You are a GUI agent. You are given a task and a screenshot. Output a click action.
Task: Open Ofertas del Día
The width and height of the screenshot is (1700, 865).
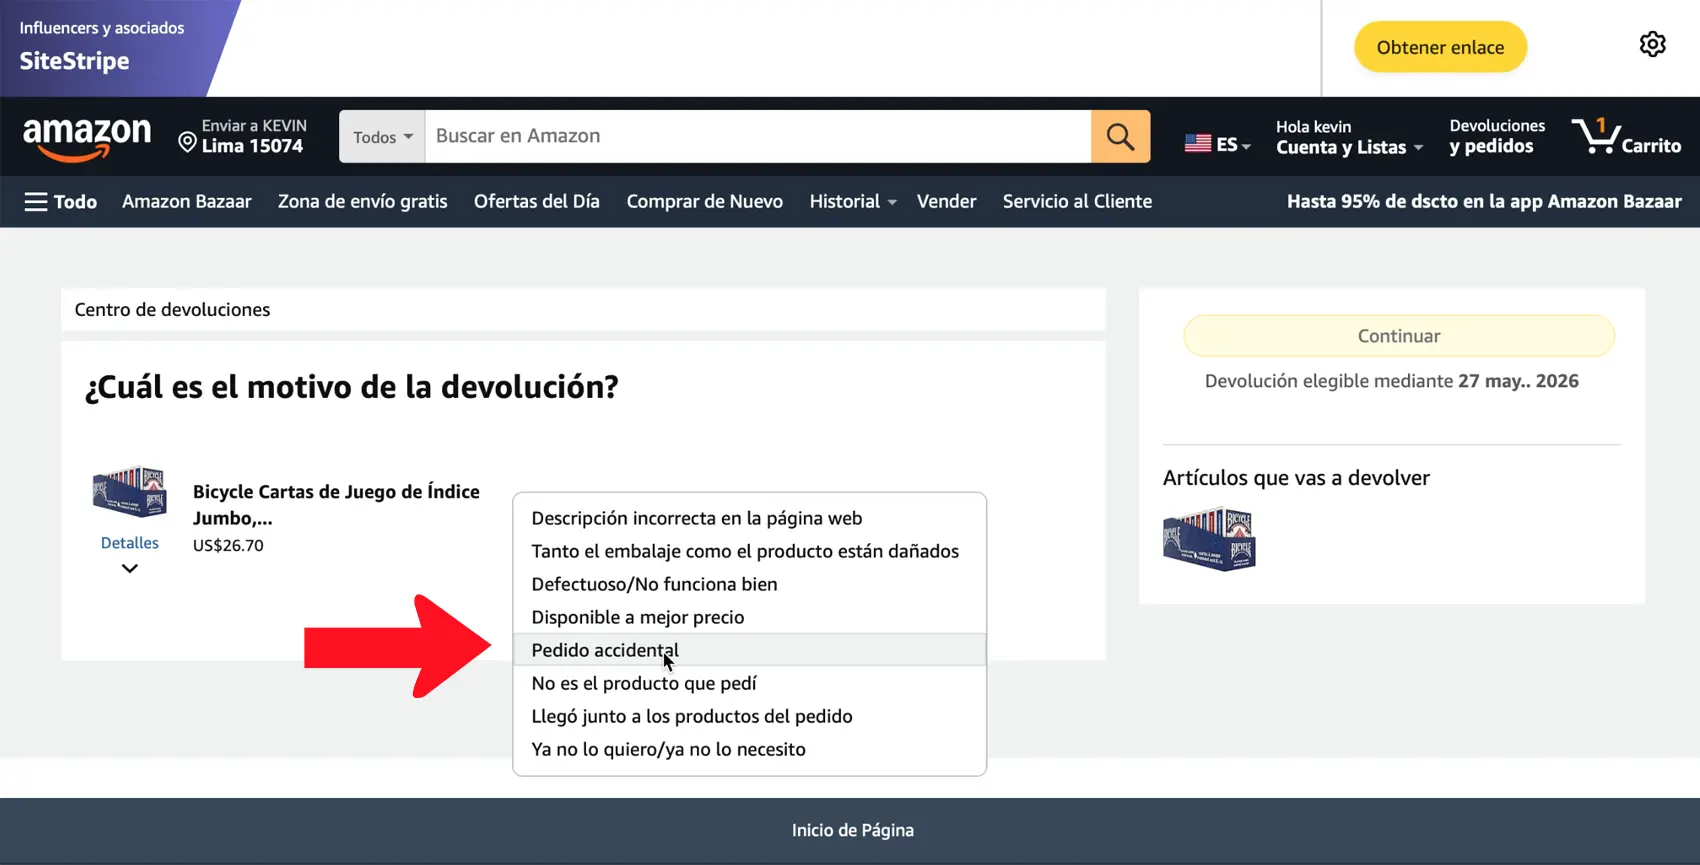[537, 202]
